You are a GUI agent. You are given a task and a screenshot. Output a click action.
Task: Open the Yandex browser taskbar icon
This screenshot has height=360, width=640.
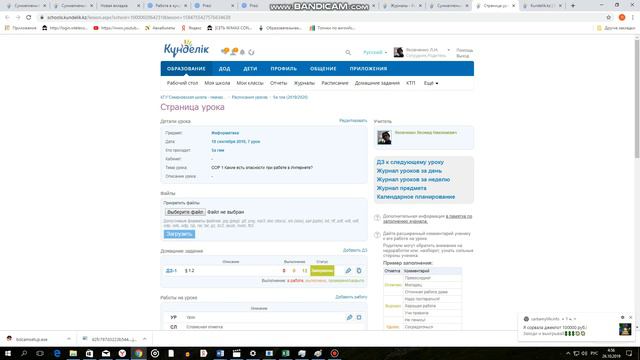(122, 353)
